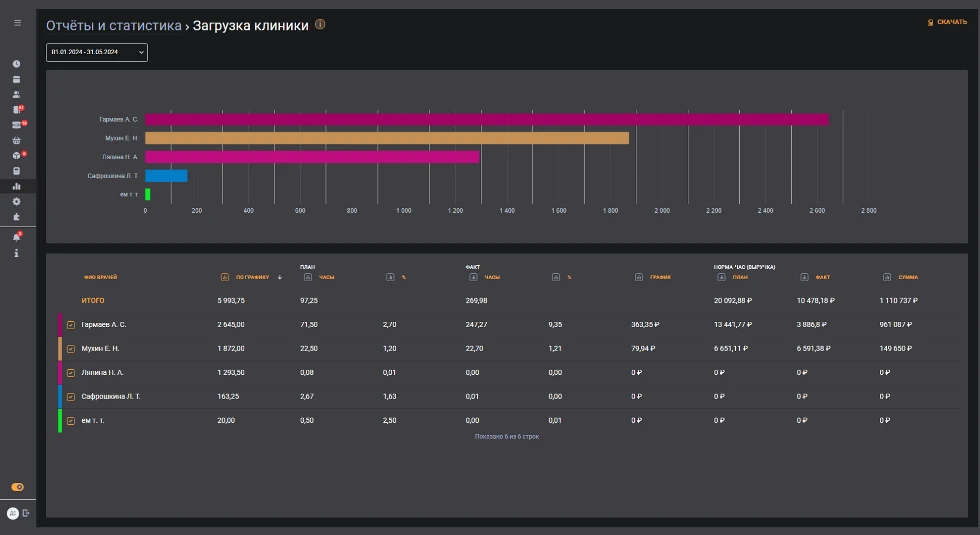Go to the patients (people) sidebar icon
980x535 pixels.
pyautogui.click(x=16, y=94)
